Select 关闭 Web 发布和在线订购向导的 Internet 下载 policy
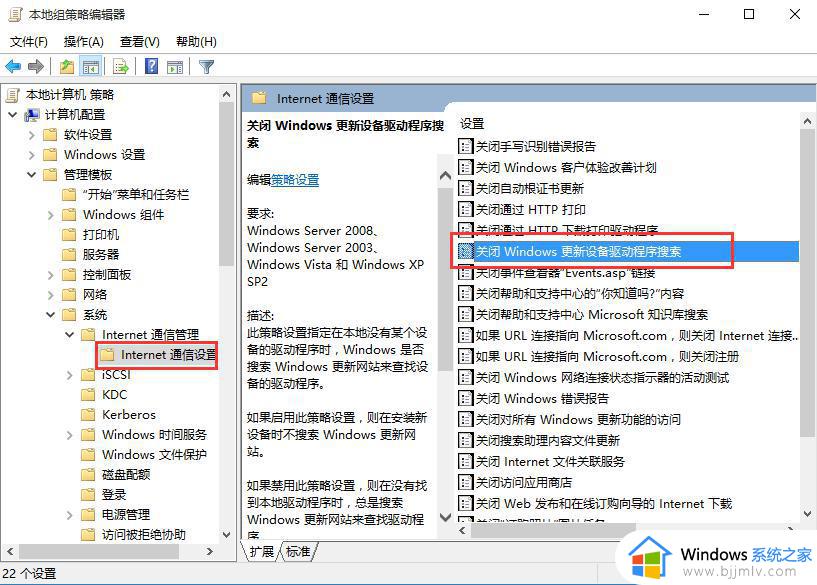The height and width of the screenshot is (585, 817). (x=603, y=503)
